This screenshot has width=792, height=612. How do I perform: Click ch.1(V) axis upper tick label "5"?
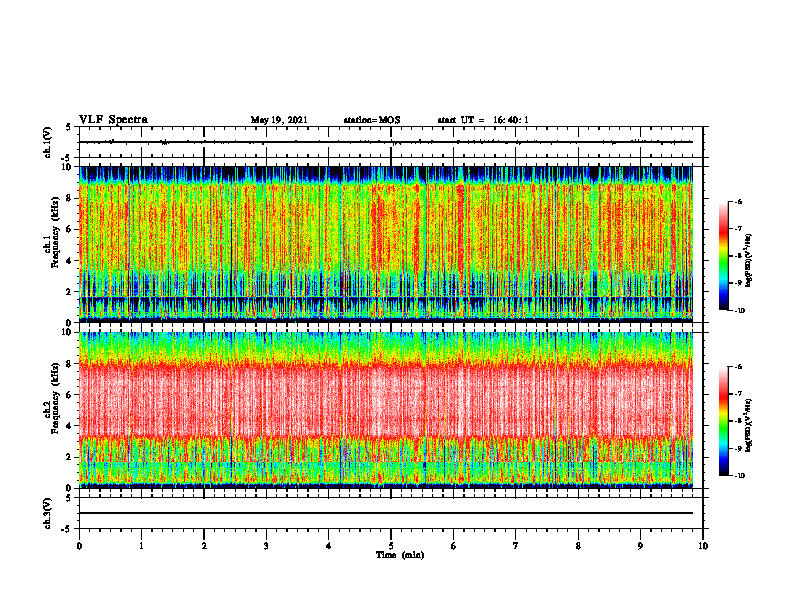(69, 127)
